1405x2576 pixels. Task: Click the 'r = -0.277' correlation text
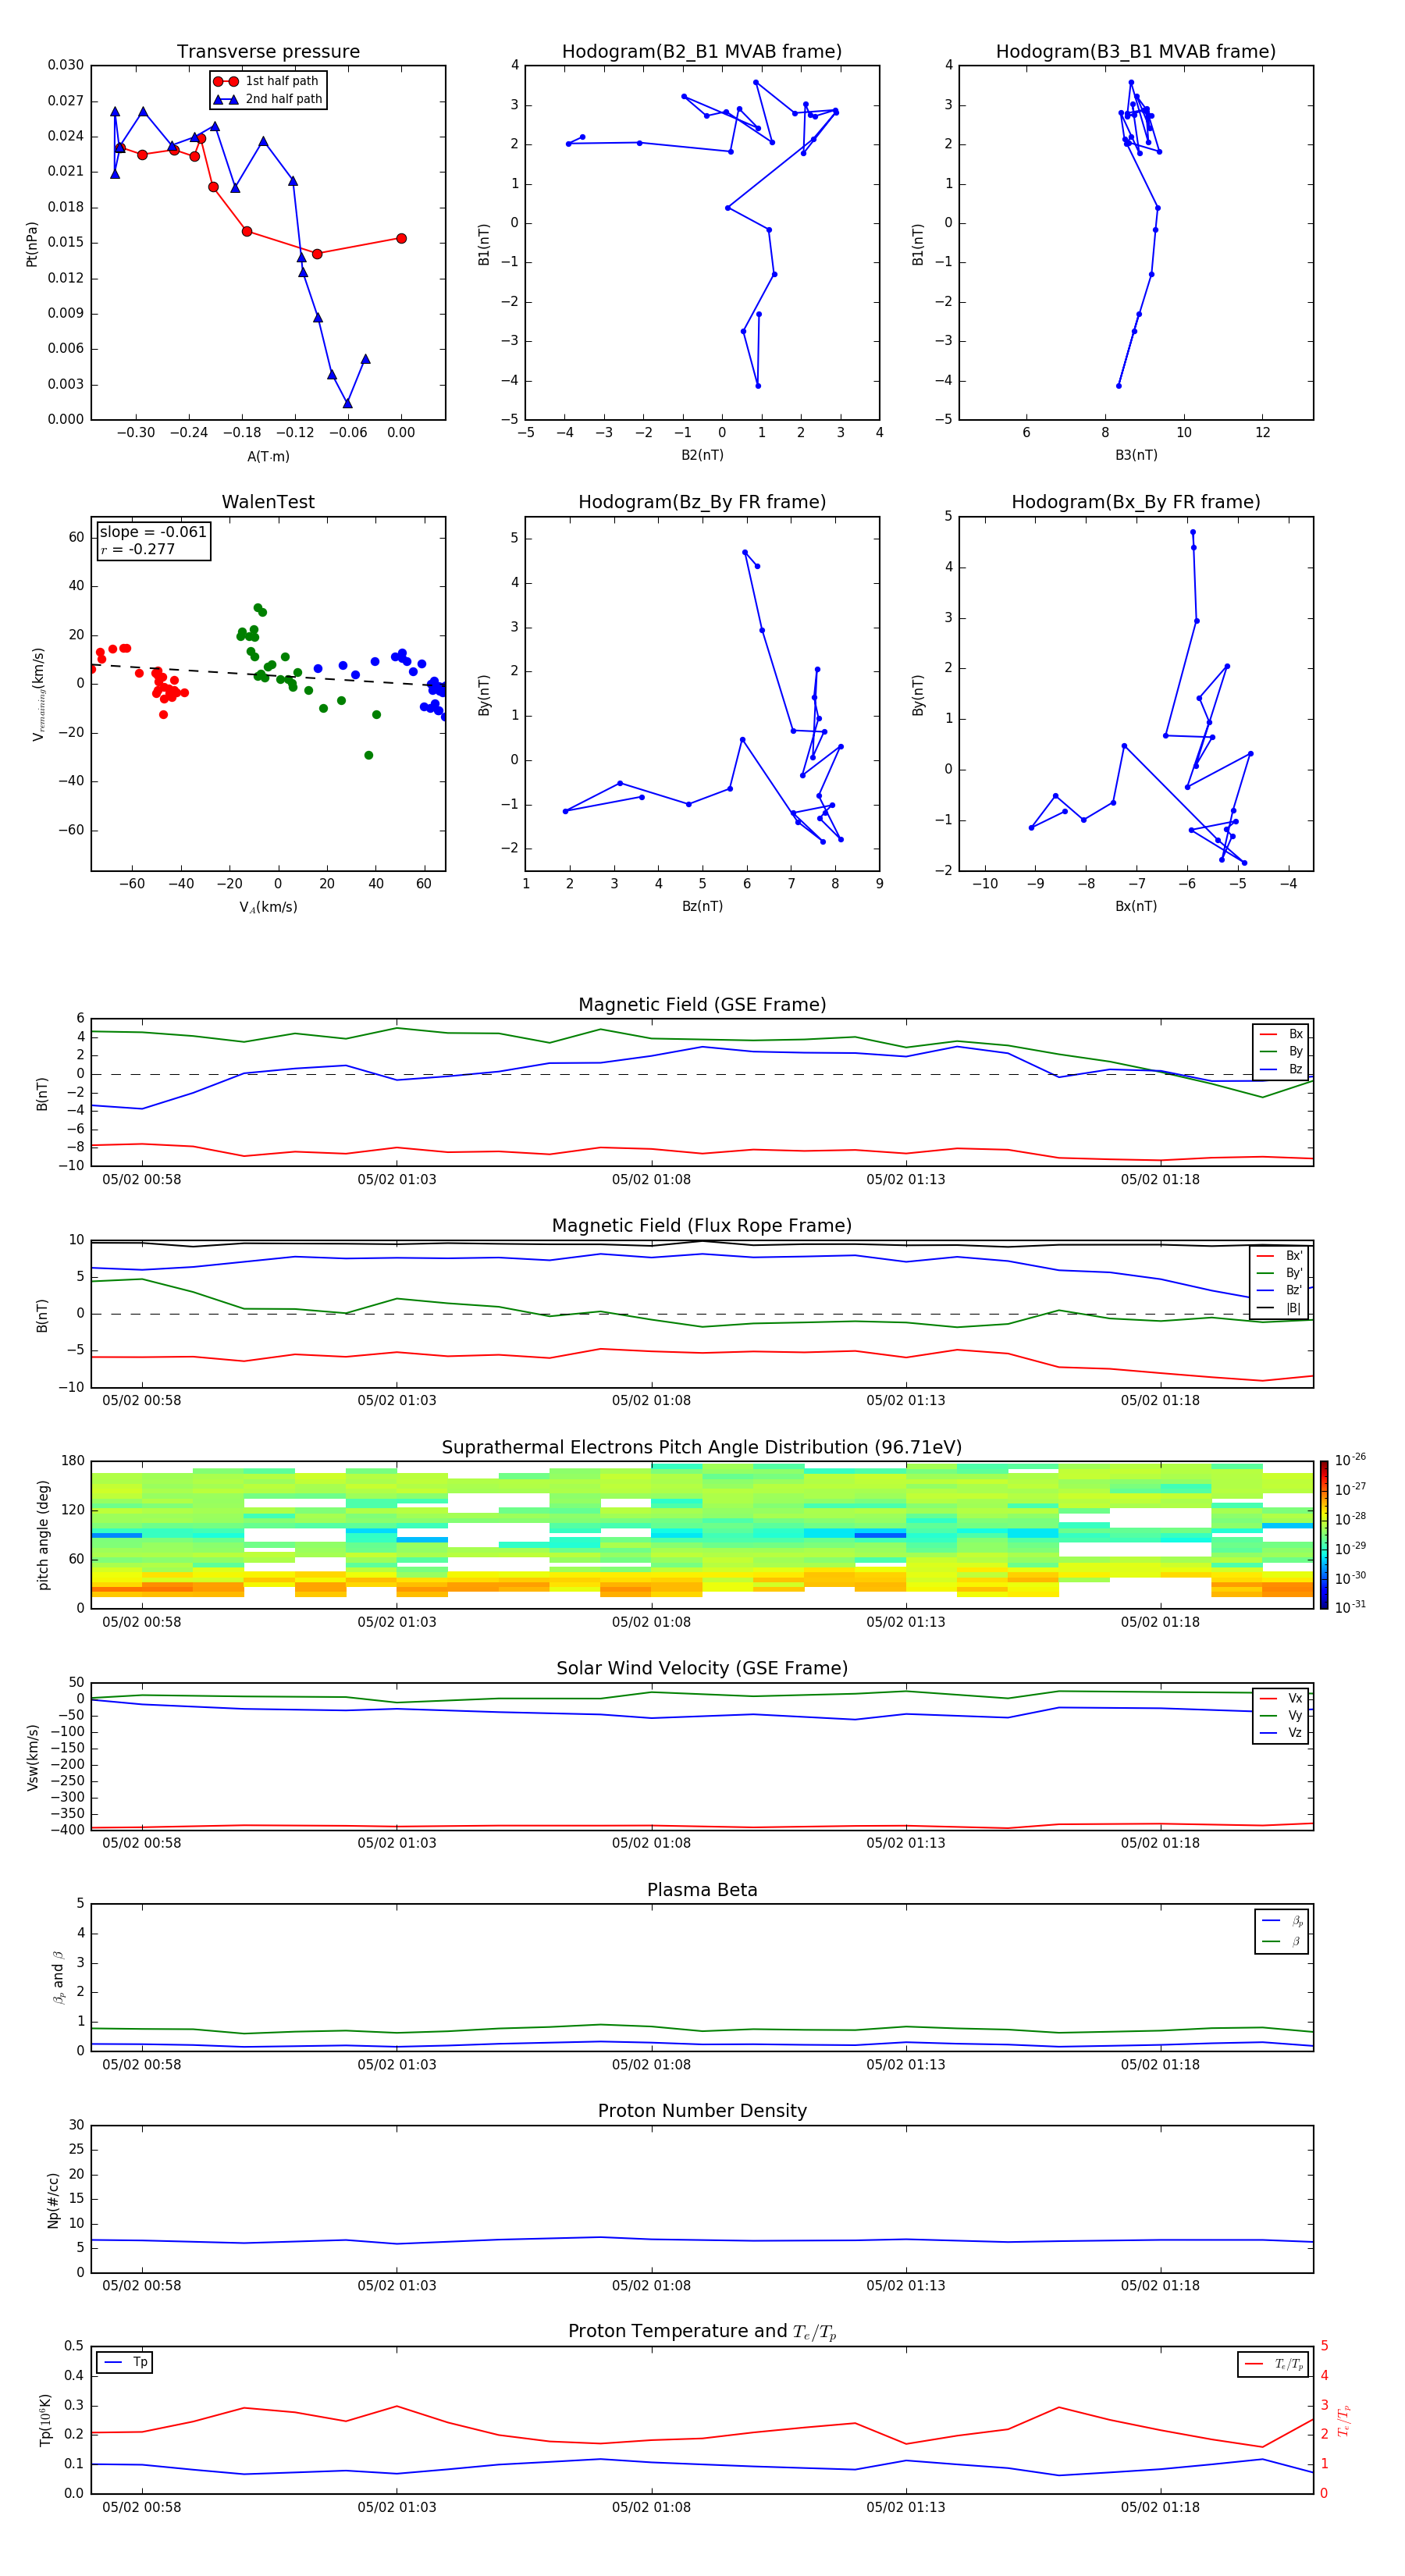[138, 549]
